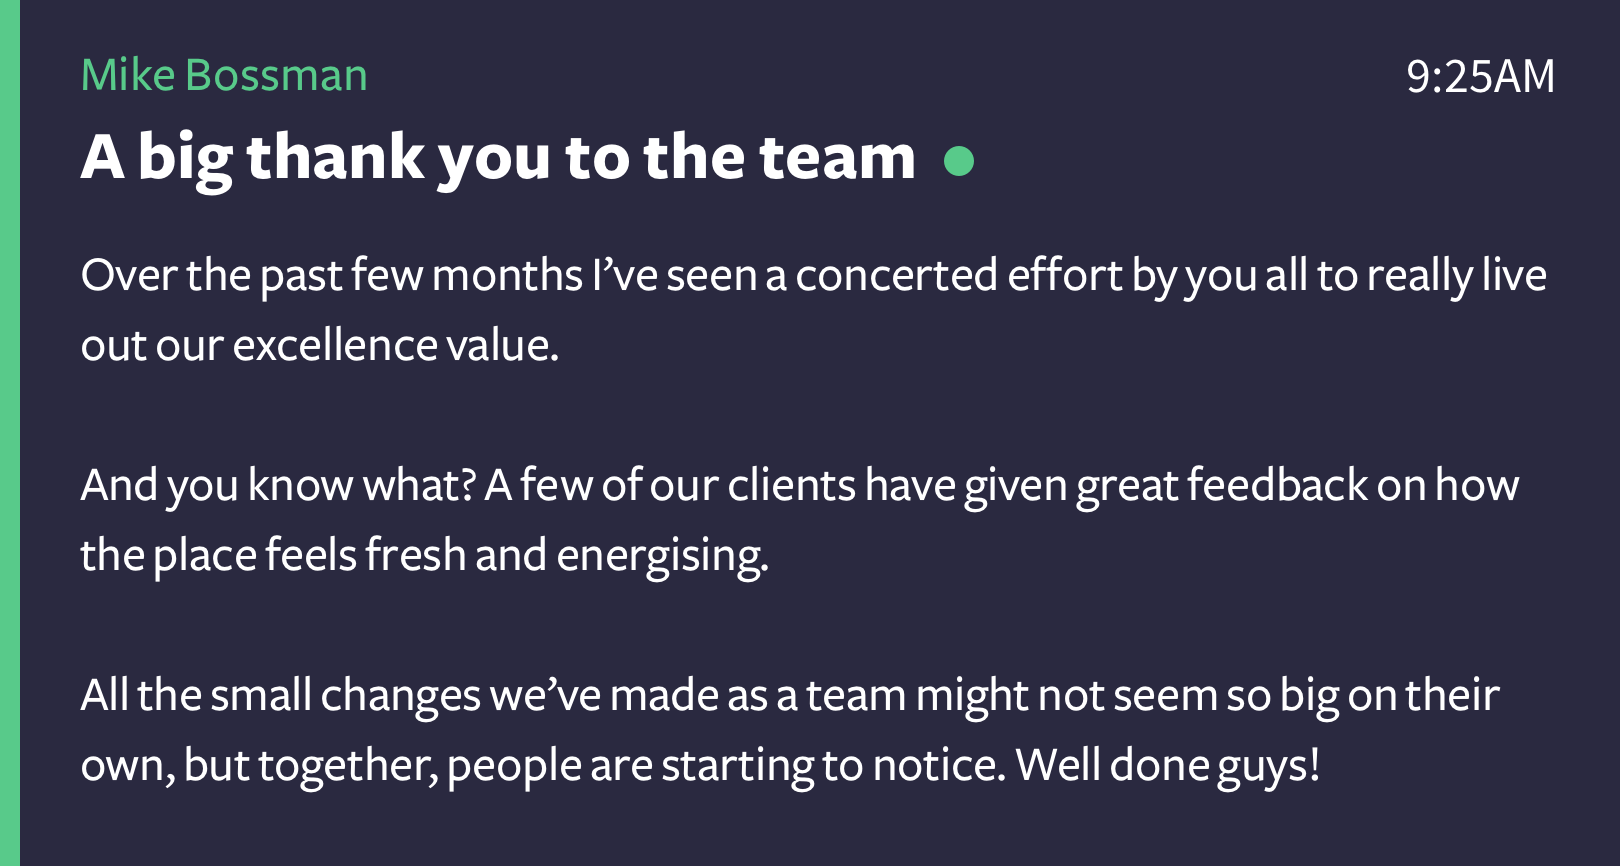Open the message titled A big thank you to the team
Image resolution: width=1620 pixels, height=866 pixels.
tap(498, 158)
